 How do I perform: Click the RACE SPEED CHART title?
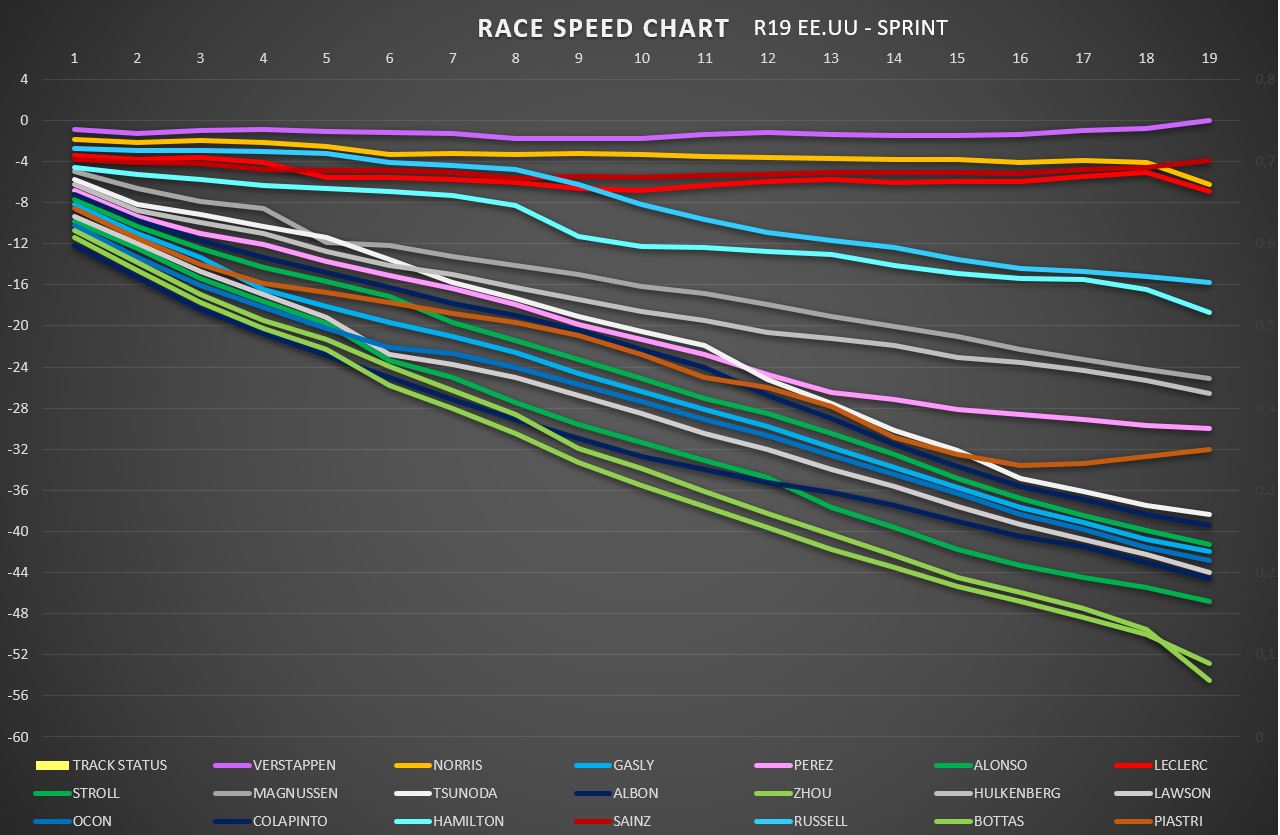603,27
